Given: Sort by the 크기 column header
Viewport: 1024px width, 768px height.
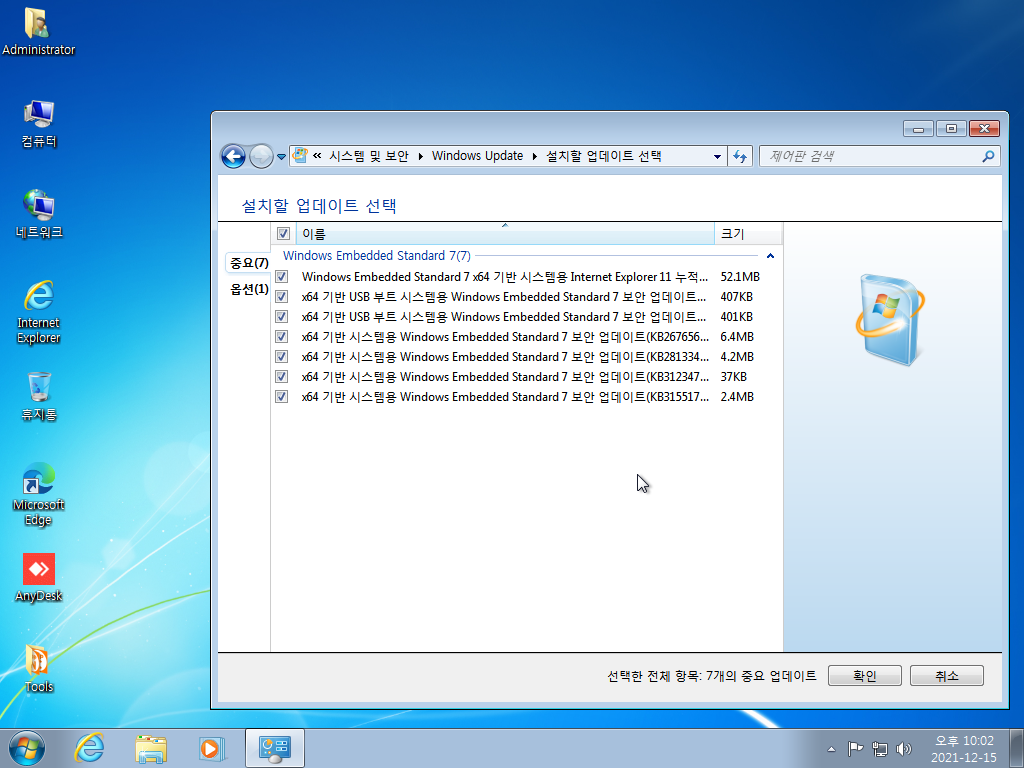Looking at the screenshot, I should click(x=748, y=234).
